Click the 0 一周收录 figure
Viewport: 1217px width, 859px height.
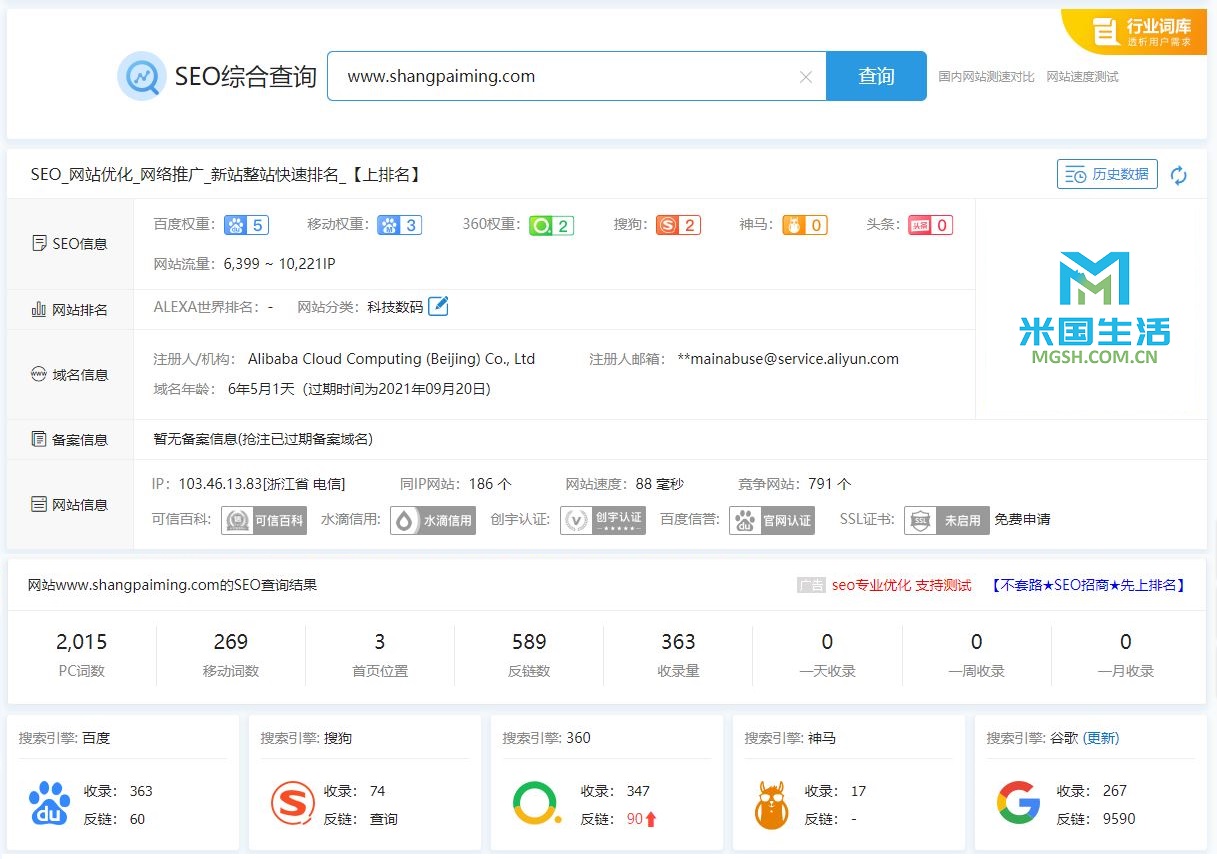[977, 642]
